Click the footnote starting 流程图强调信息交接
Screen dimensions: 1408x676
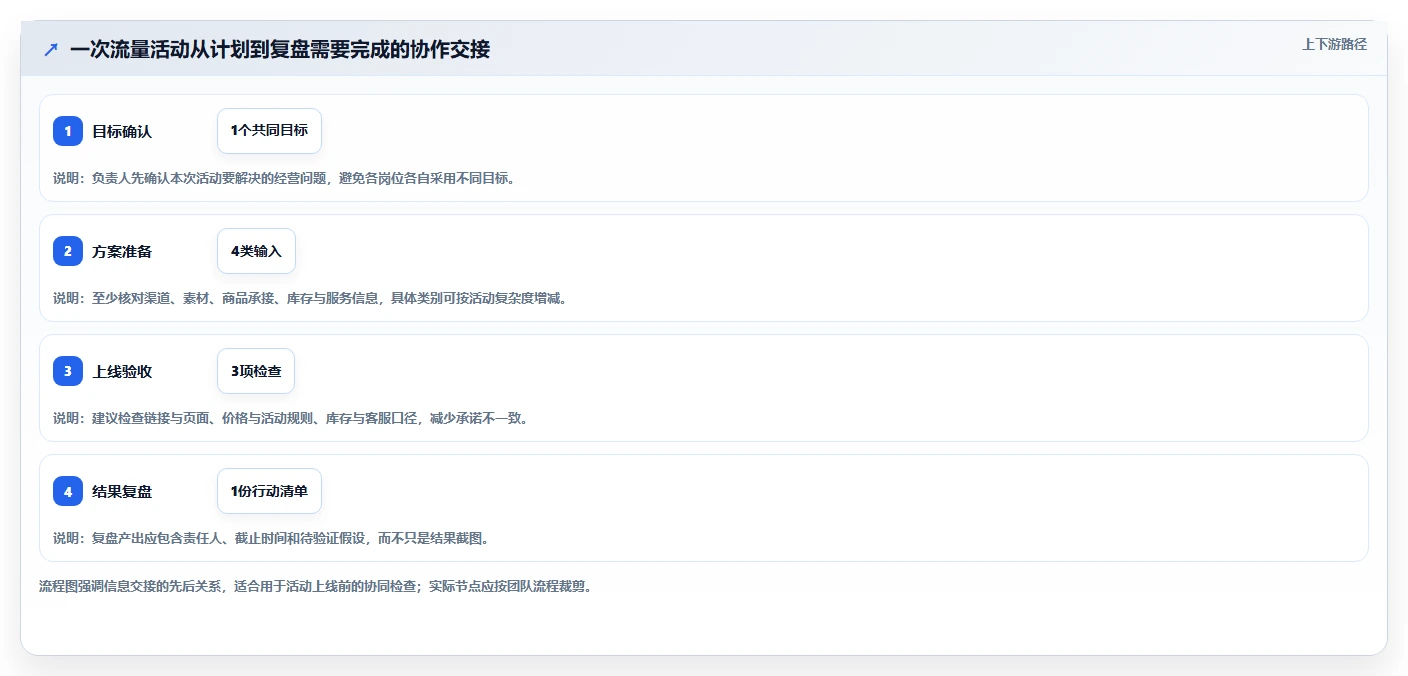point(316,586)
